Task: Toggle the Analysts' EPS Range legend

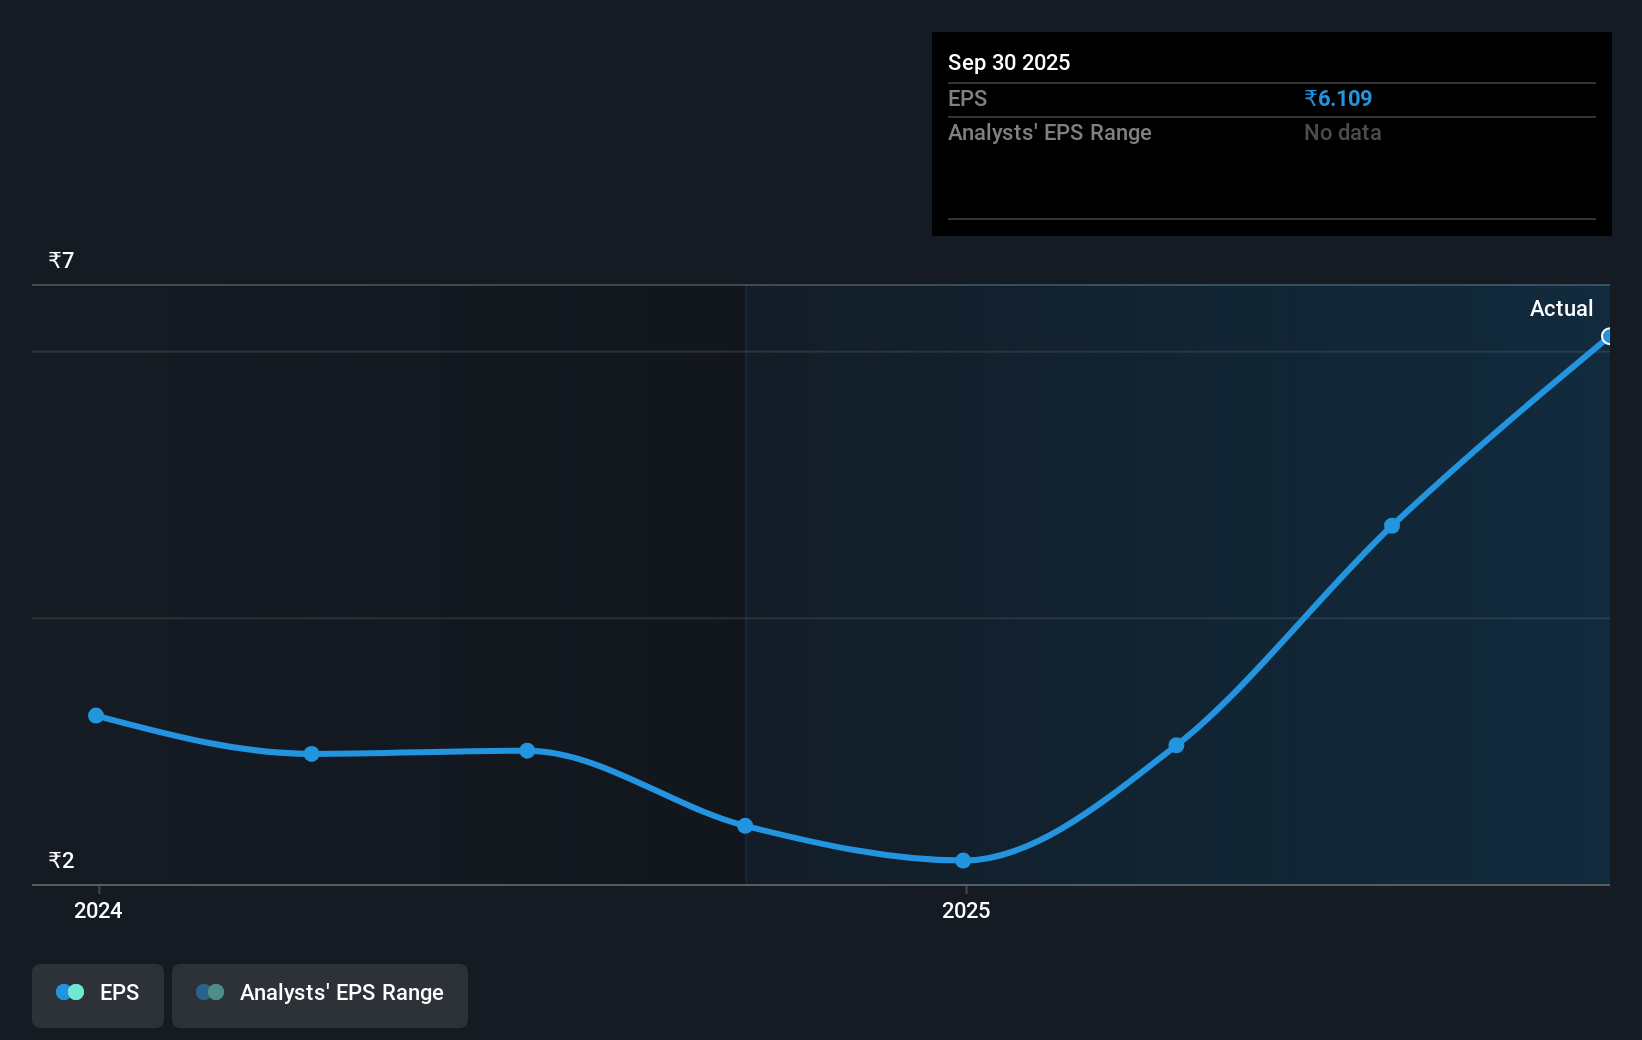Action: pyautogui.click(x=320, y=995)
